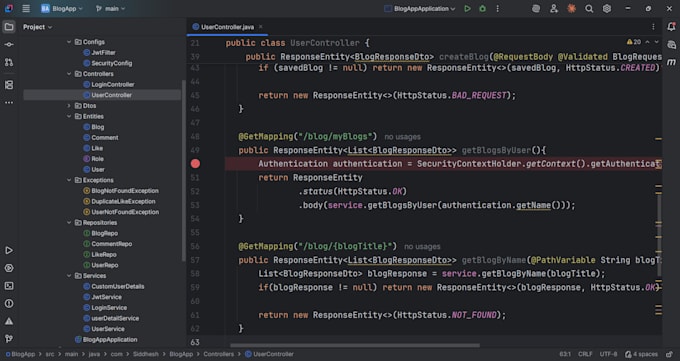This screenshot has width=680, height=361.
Task: Show more tool windows ellipsis
Action: click(9, 103)
